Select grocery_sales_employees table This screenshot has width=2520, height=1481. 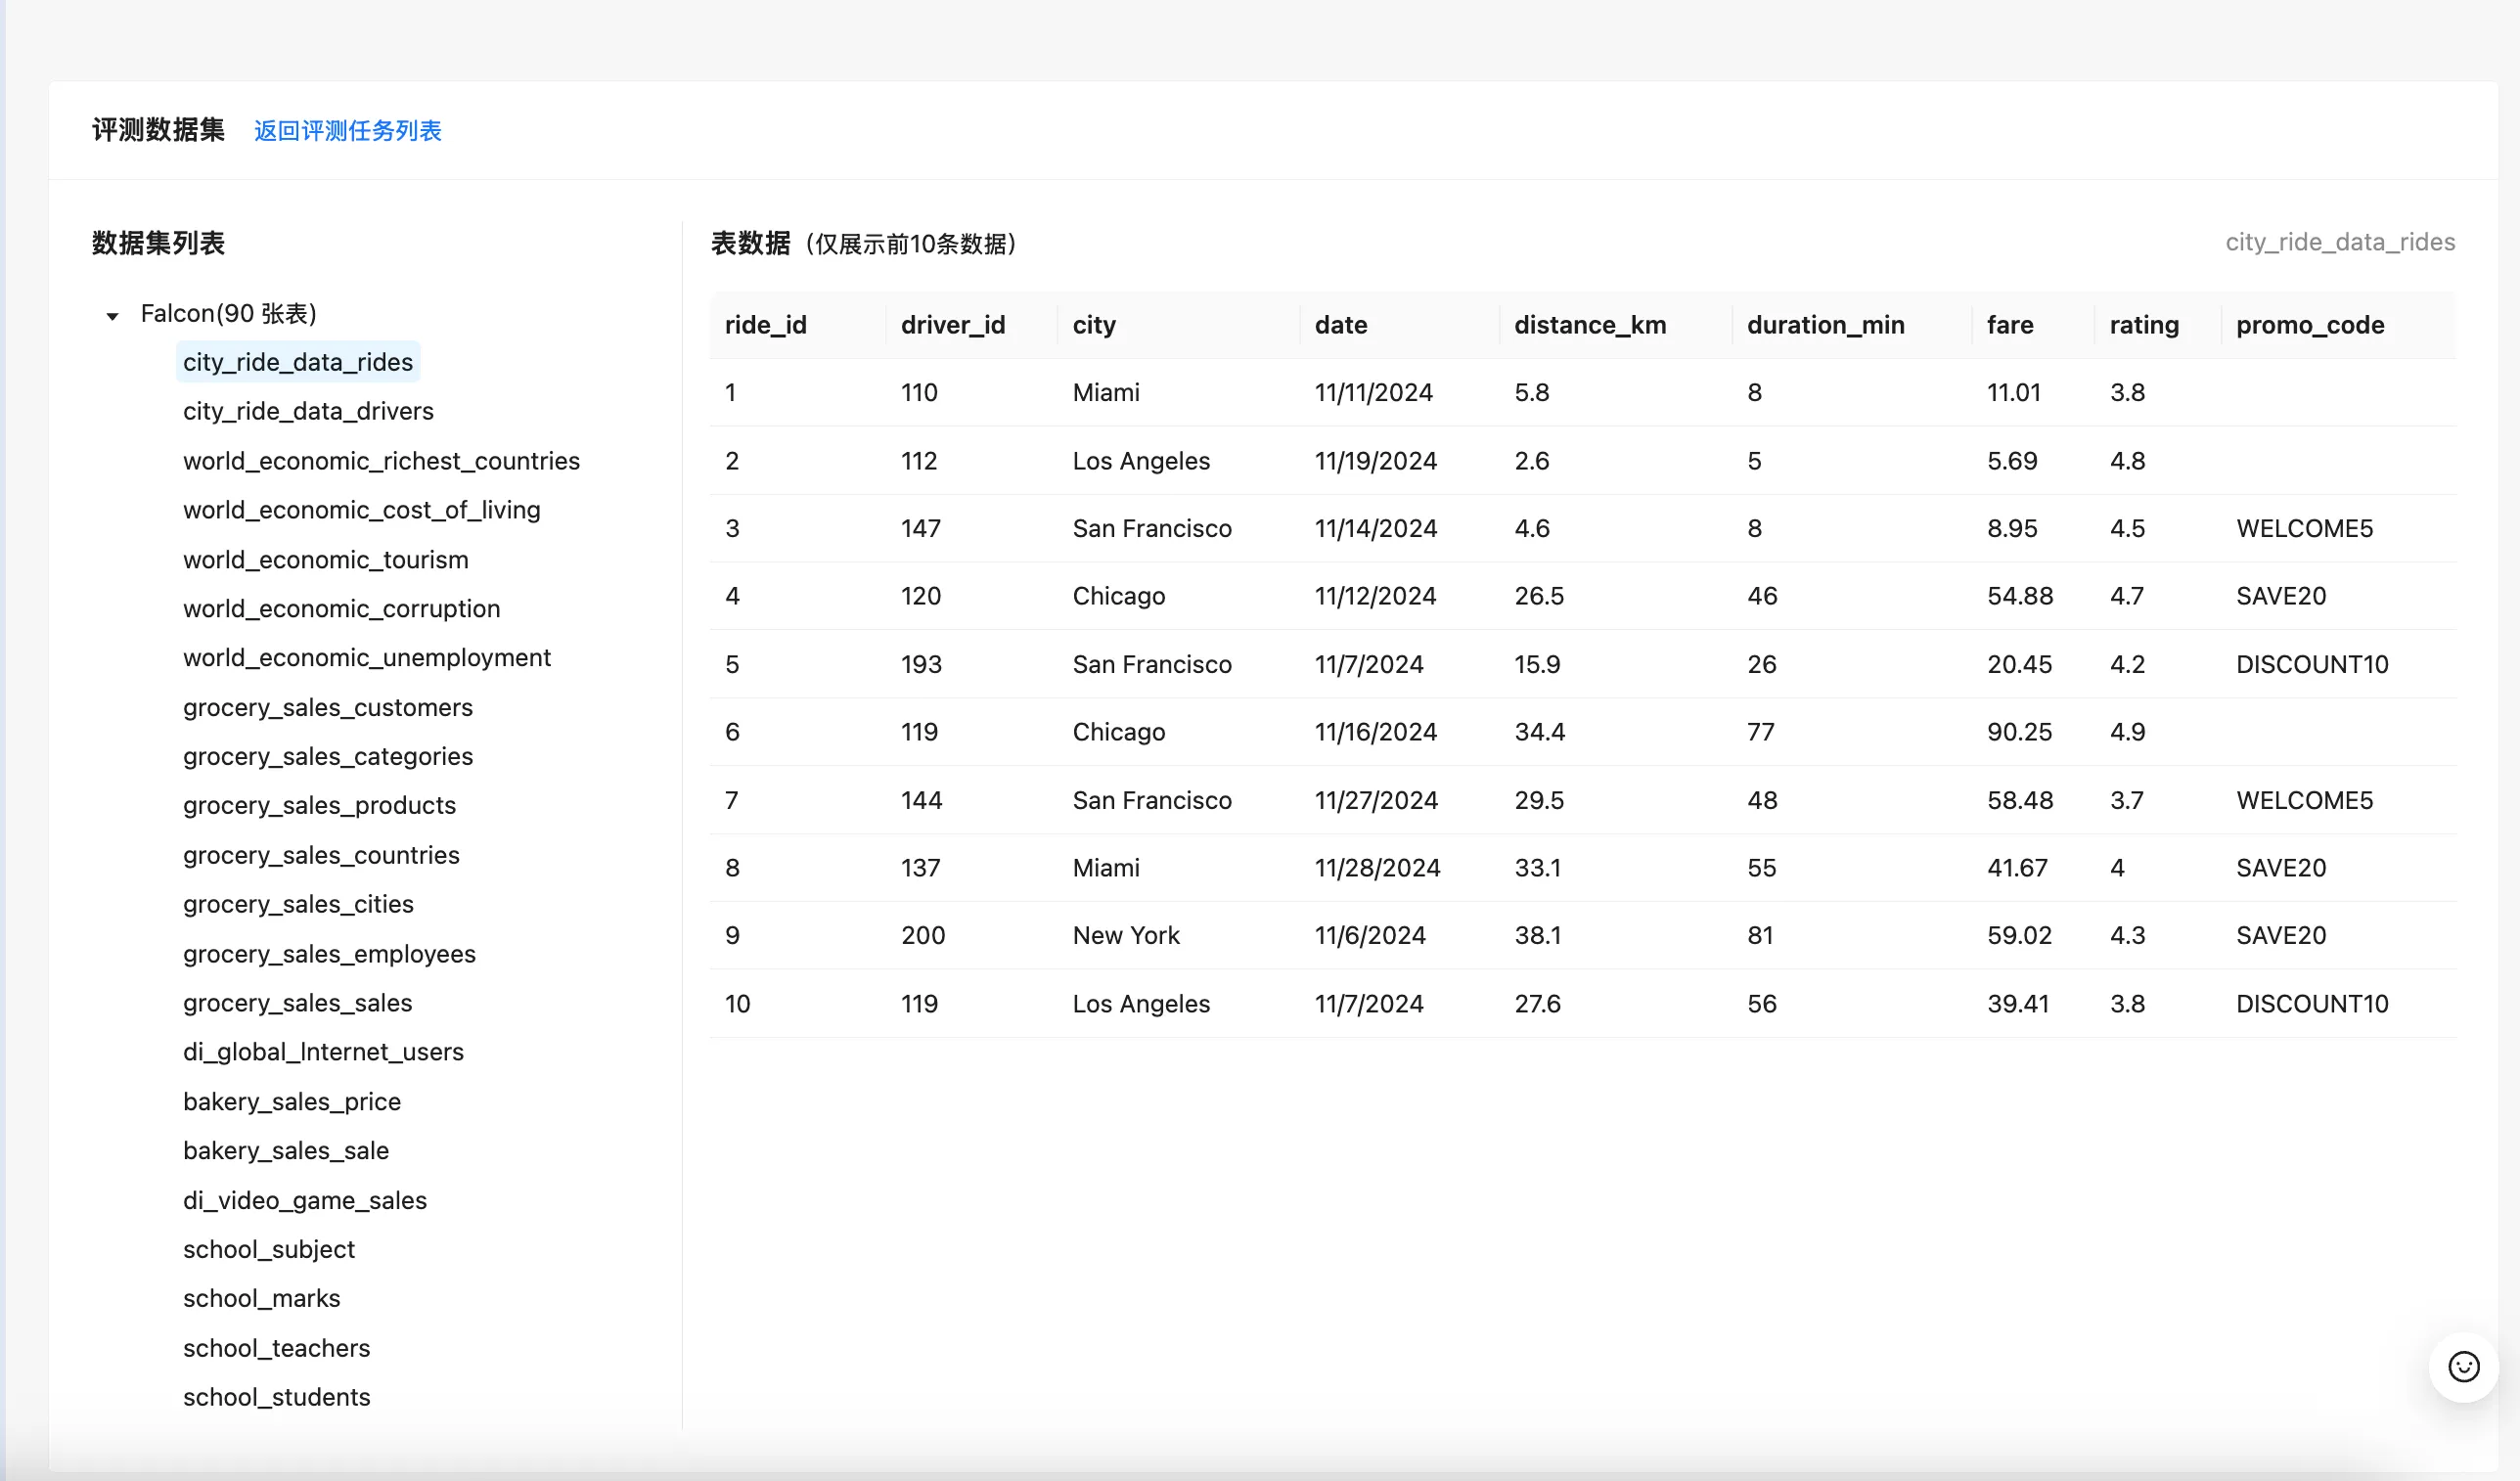[x=329, y=953]
